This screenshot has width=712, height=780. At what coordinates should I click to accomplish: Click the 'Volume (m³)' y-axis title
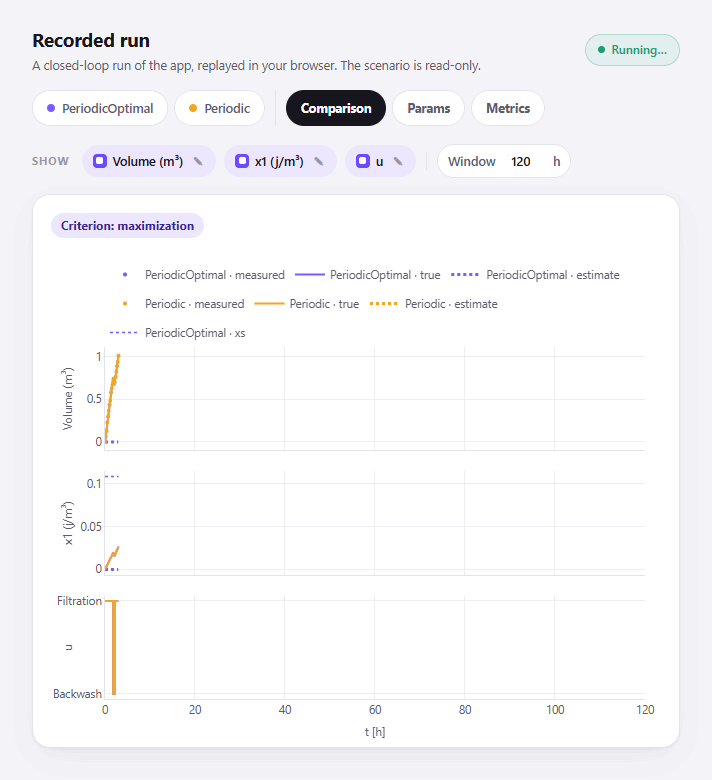click(x=68, y=398)
